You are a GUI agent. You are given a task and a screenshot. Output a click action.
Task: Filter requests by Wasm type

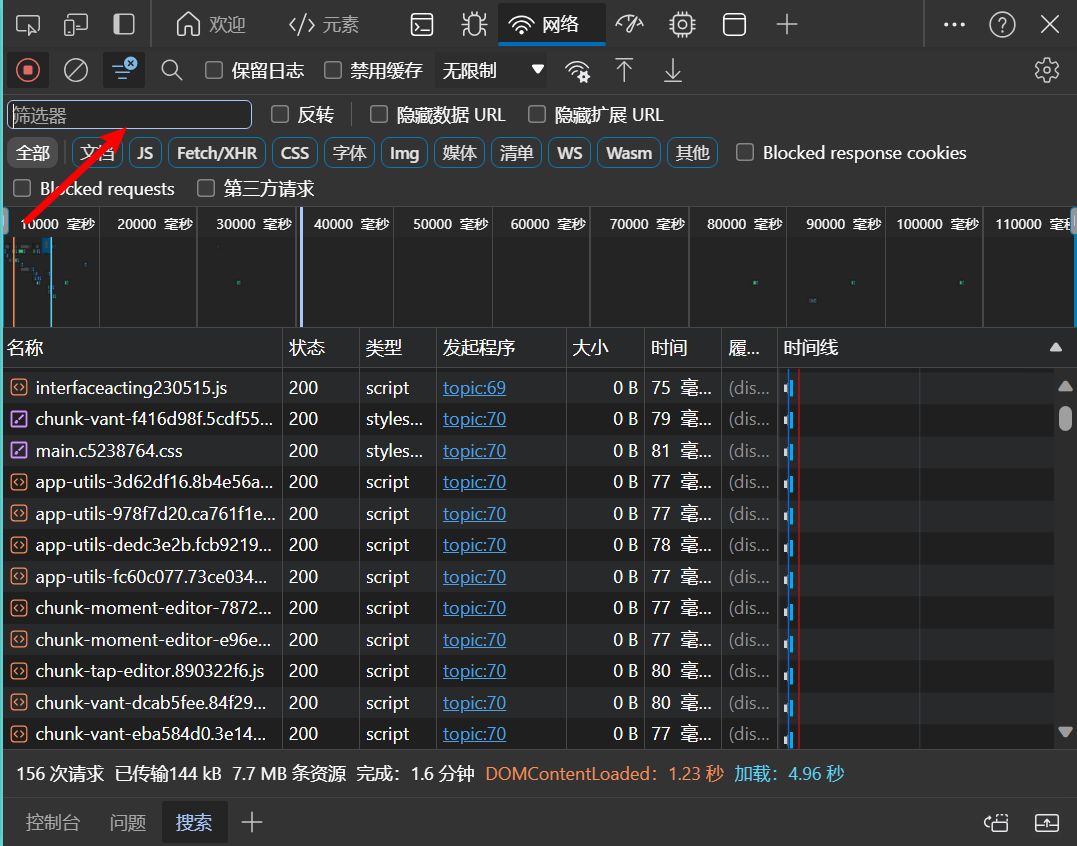(x=629, y=152)
